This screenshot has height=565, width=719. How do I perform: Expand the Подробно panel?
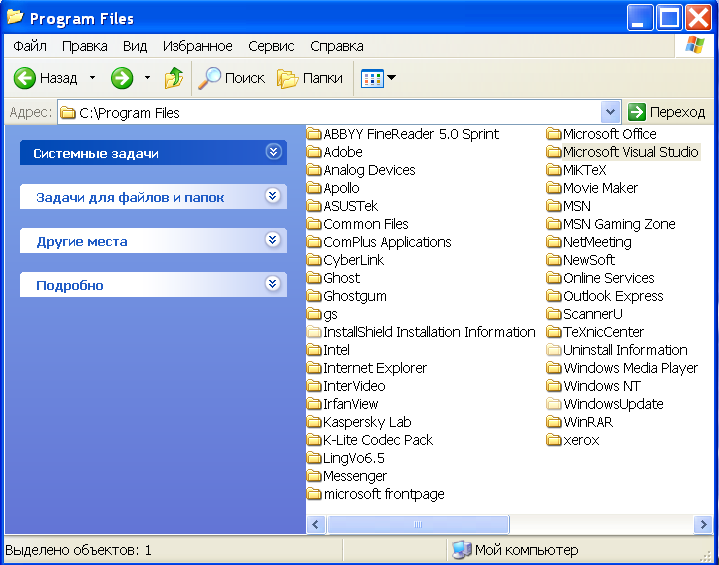[273, 284]
